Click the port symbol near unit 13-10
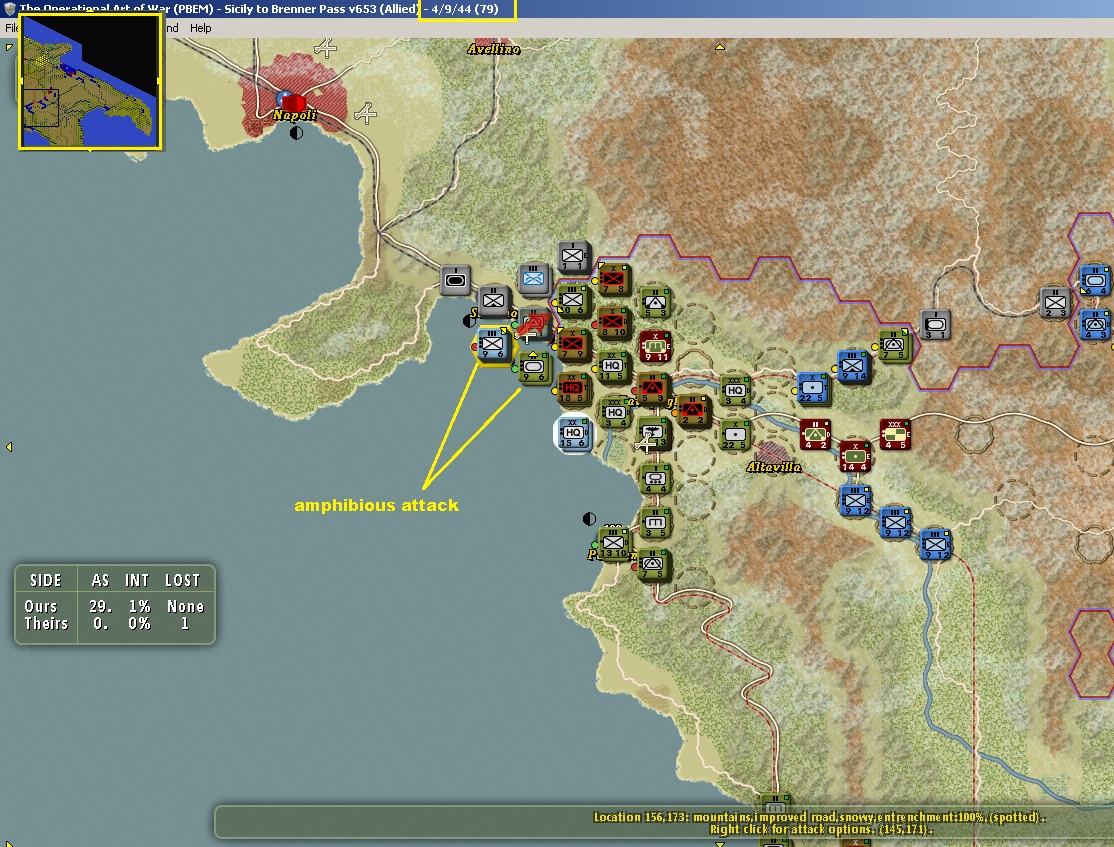The width and height of the screenshot is (1114, 847). pos(589,519)
